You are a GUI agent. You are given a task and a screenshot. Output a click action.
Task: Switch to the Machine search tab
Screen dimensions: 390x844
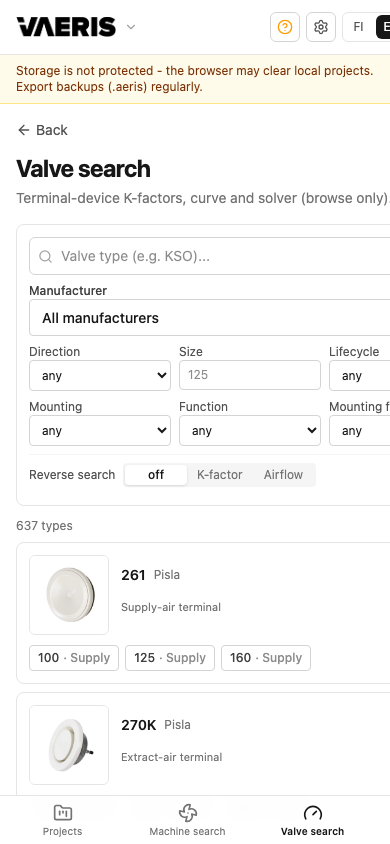(x=187, y=820)
